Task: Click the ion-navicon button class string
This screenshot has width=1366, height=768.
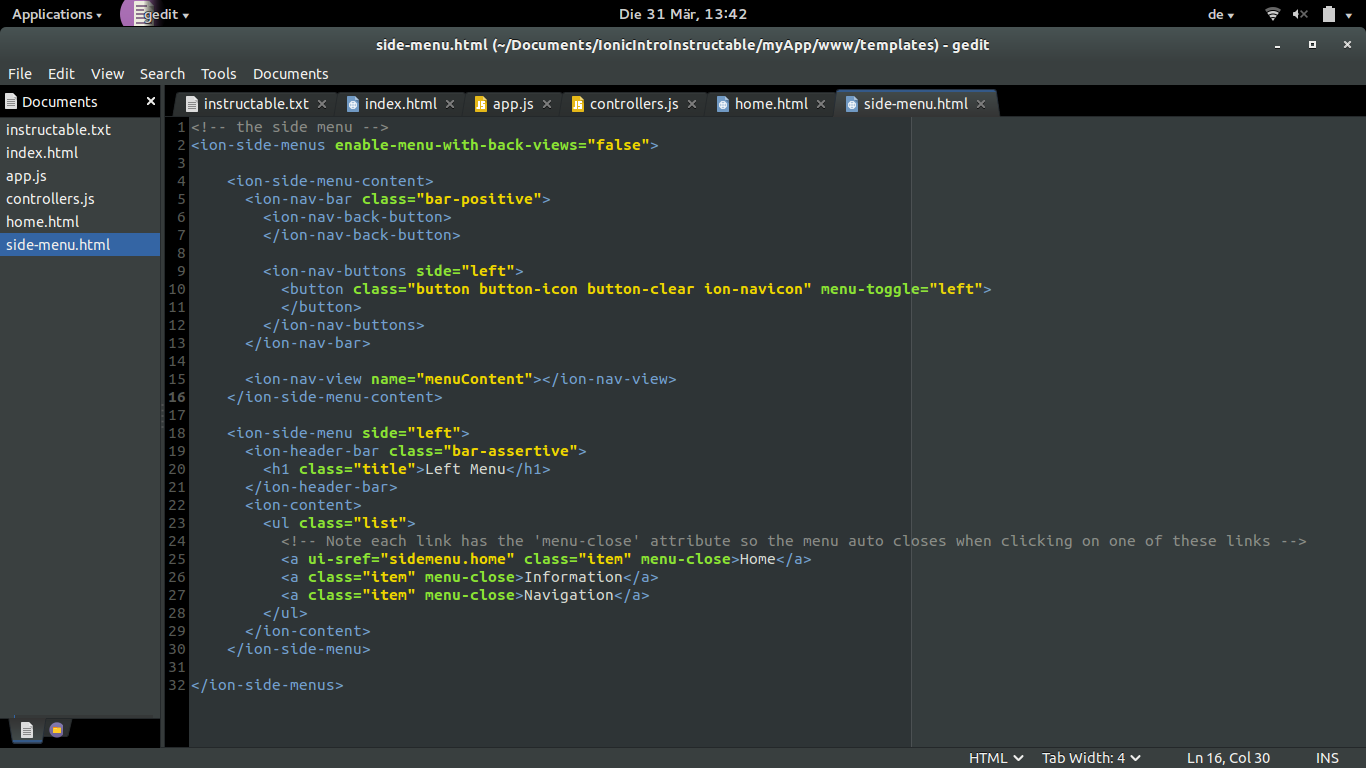Action: click(609, 289)
